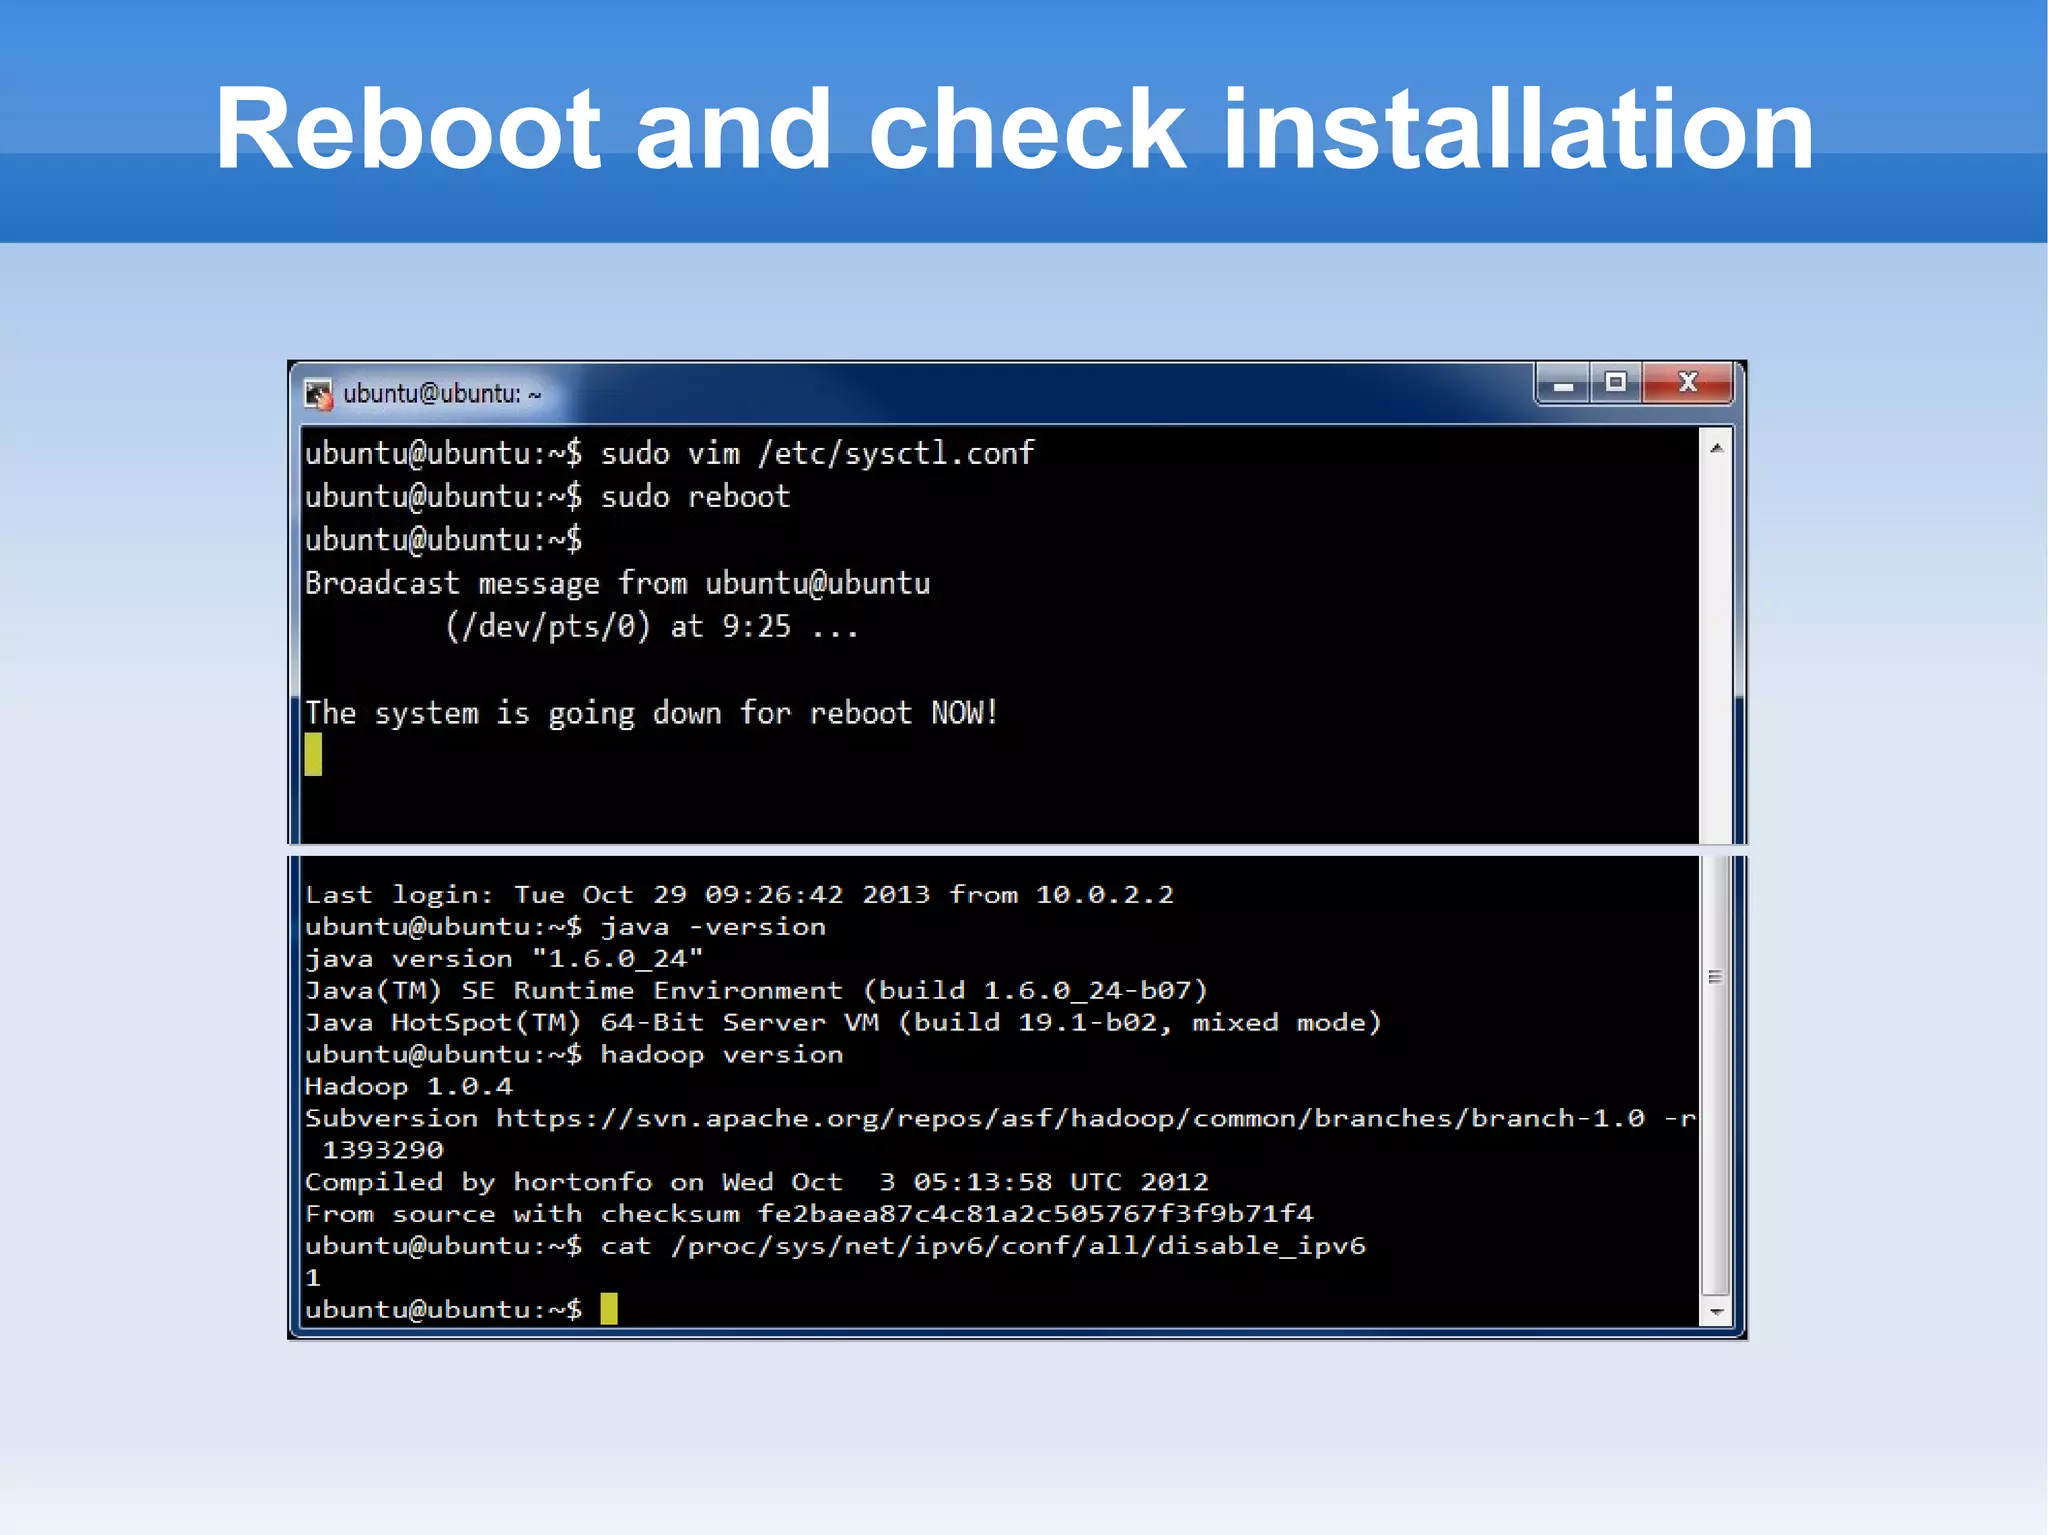Click the 'java version "1.6.0_24"' output
Image resolution: width=2048 pixels, height=1535 pixels.
point(504,959)
